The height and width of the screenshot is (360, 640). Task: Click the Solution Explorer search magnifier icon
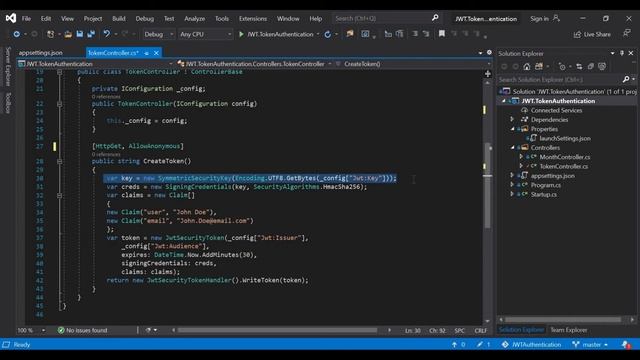[x=626, y=79]
